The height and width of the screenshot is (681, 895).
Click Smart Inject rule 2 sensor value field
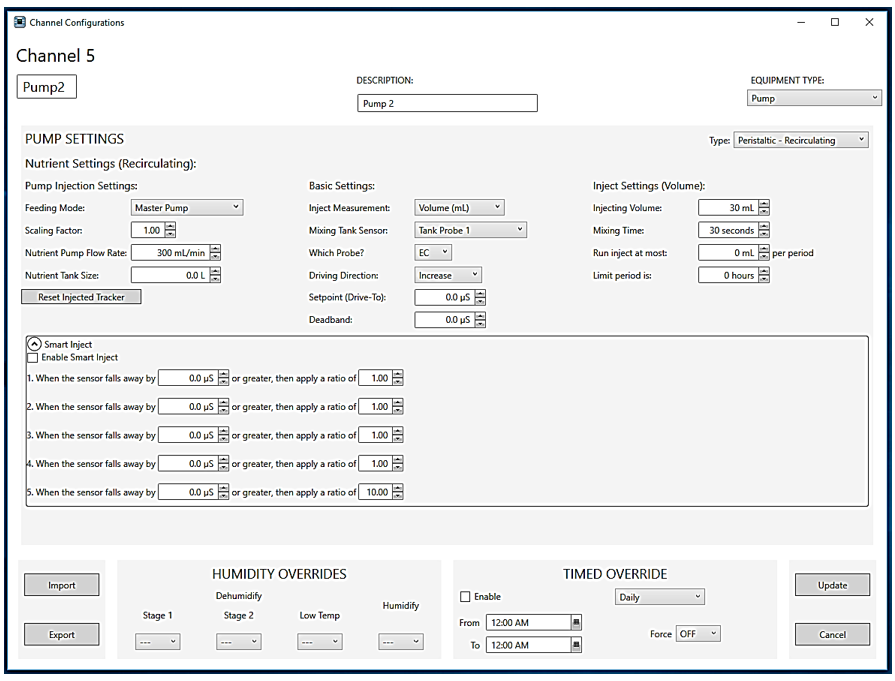coord(188,406)
